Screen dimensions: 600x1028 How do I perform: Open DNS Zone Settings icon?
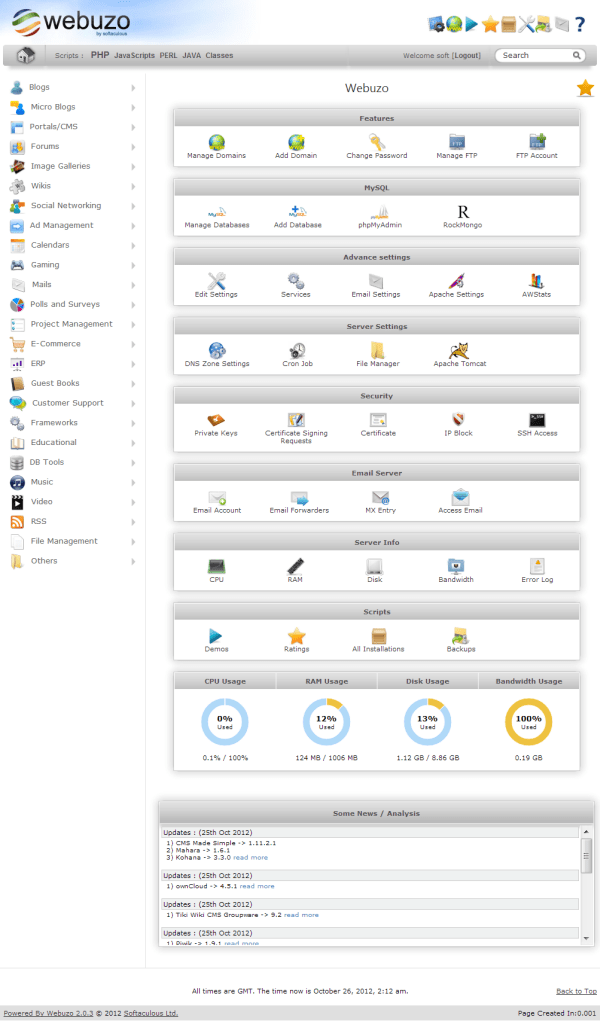coord(217,350)
